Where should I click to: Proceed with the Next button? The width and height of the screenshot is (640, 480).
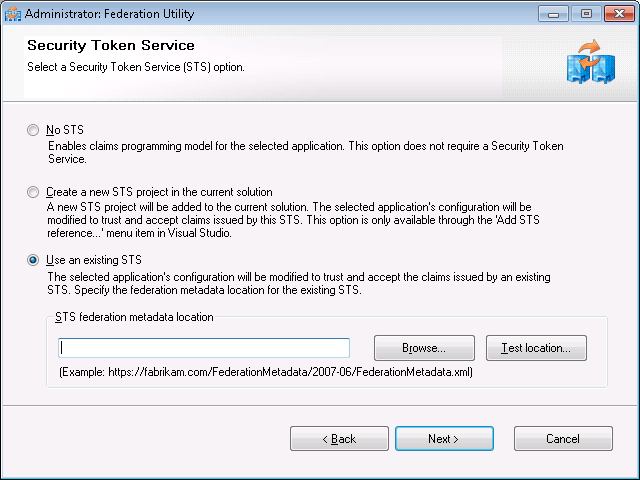click(444, 439)
